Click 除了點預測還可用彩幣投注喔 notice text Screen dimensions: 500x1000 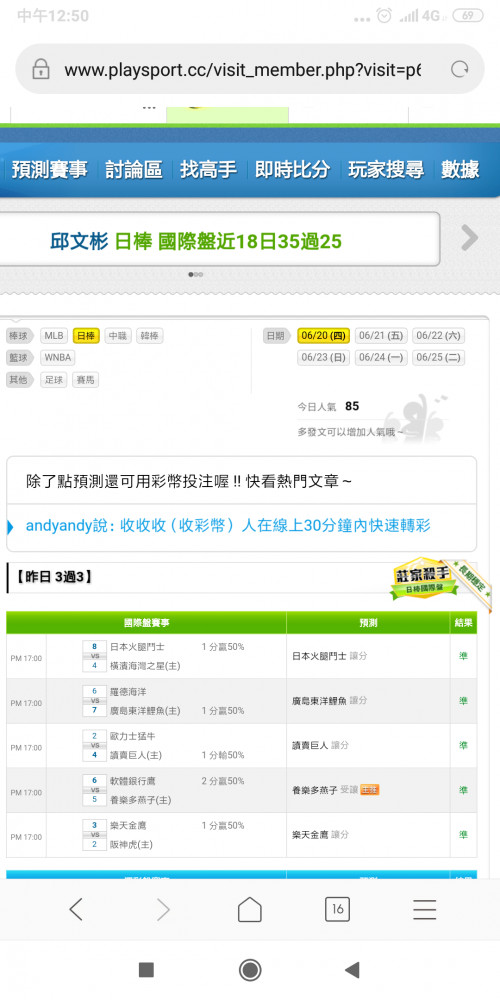tap(189, 481)
